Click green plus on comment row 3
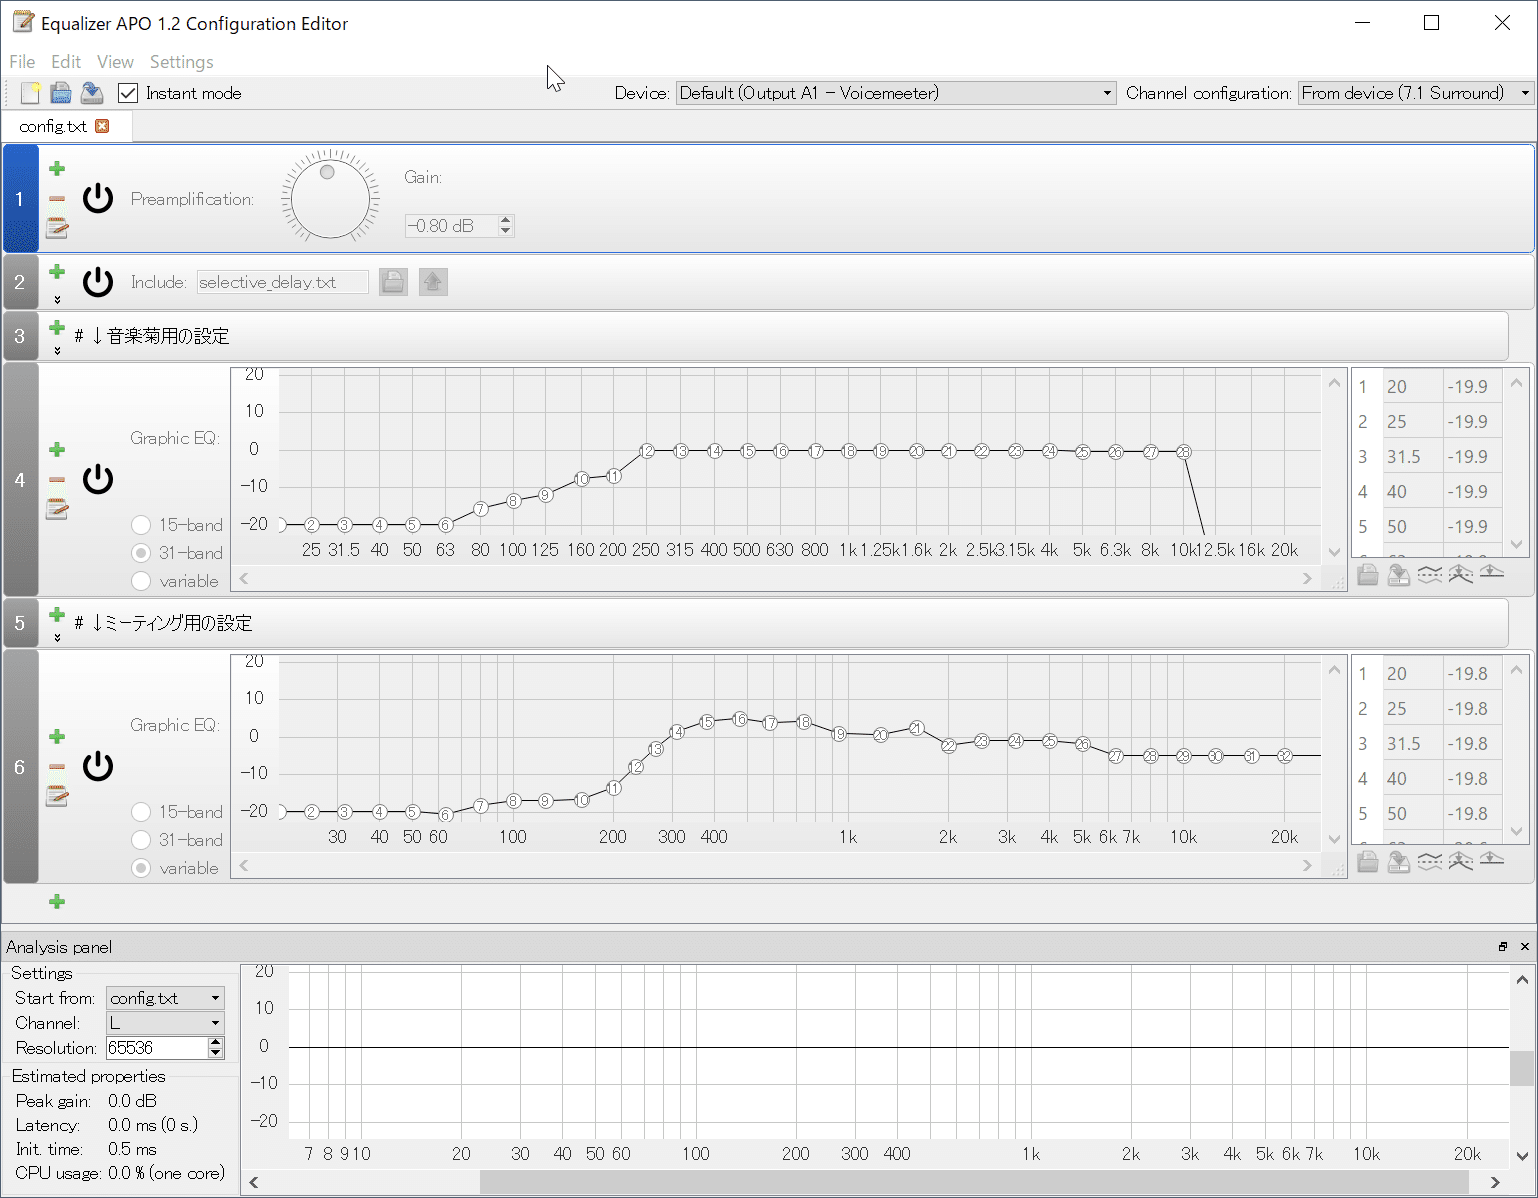 point(57,328)
